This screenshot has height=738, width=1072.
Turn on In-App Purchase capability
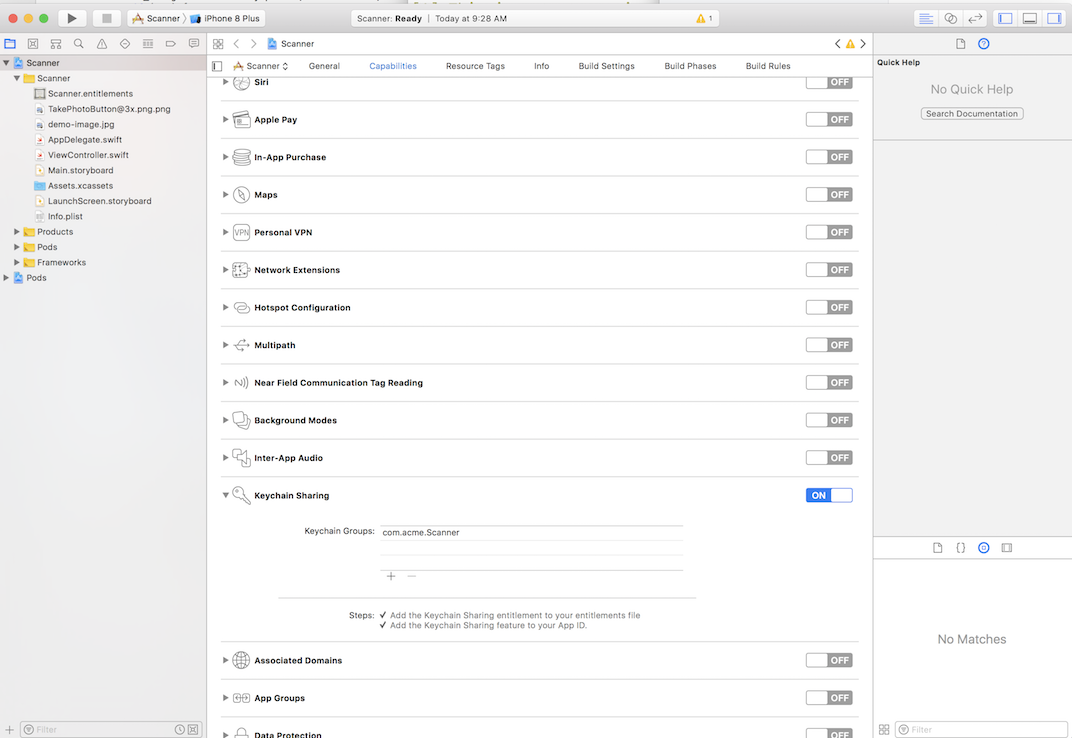click(829, 157)
